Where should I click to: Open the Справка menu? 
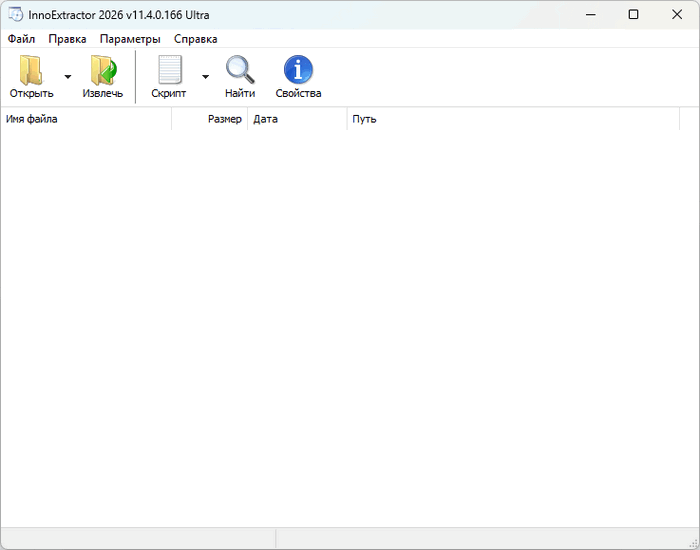(x=196, y=39)
